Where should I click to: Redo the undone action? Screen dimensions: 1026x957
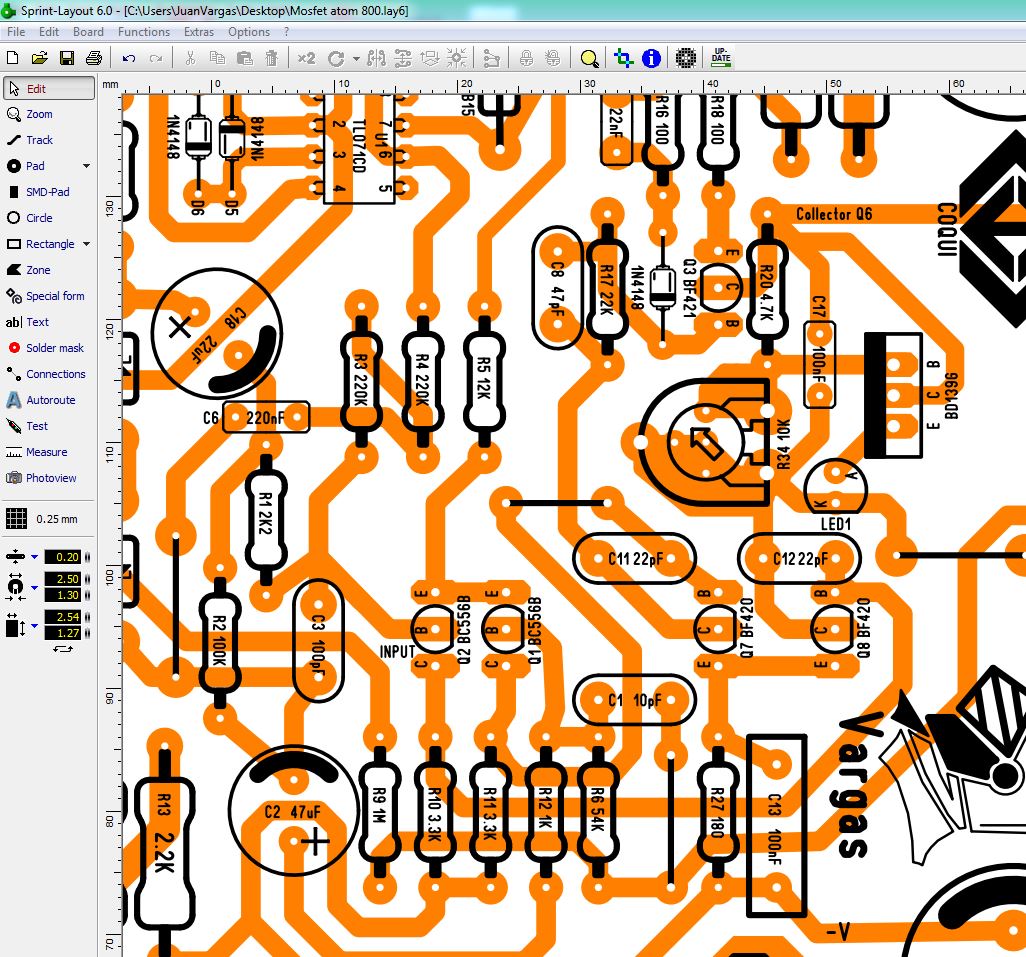click(x=156, y=58)
